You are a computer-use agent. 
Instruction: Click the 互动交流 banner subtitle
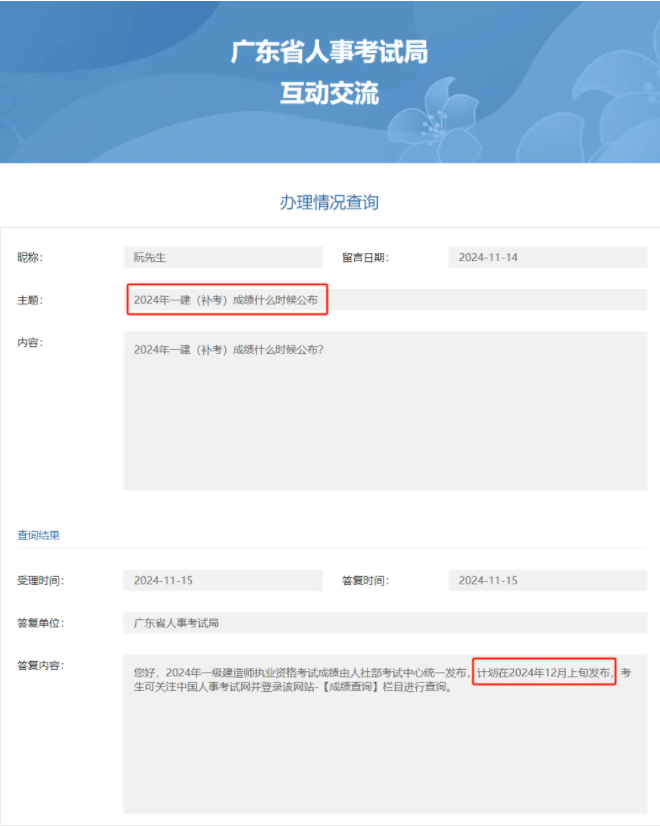pyautogui.click(x=329, y=94)
